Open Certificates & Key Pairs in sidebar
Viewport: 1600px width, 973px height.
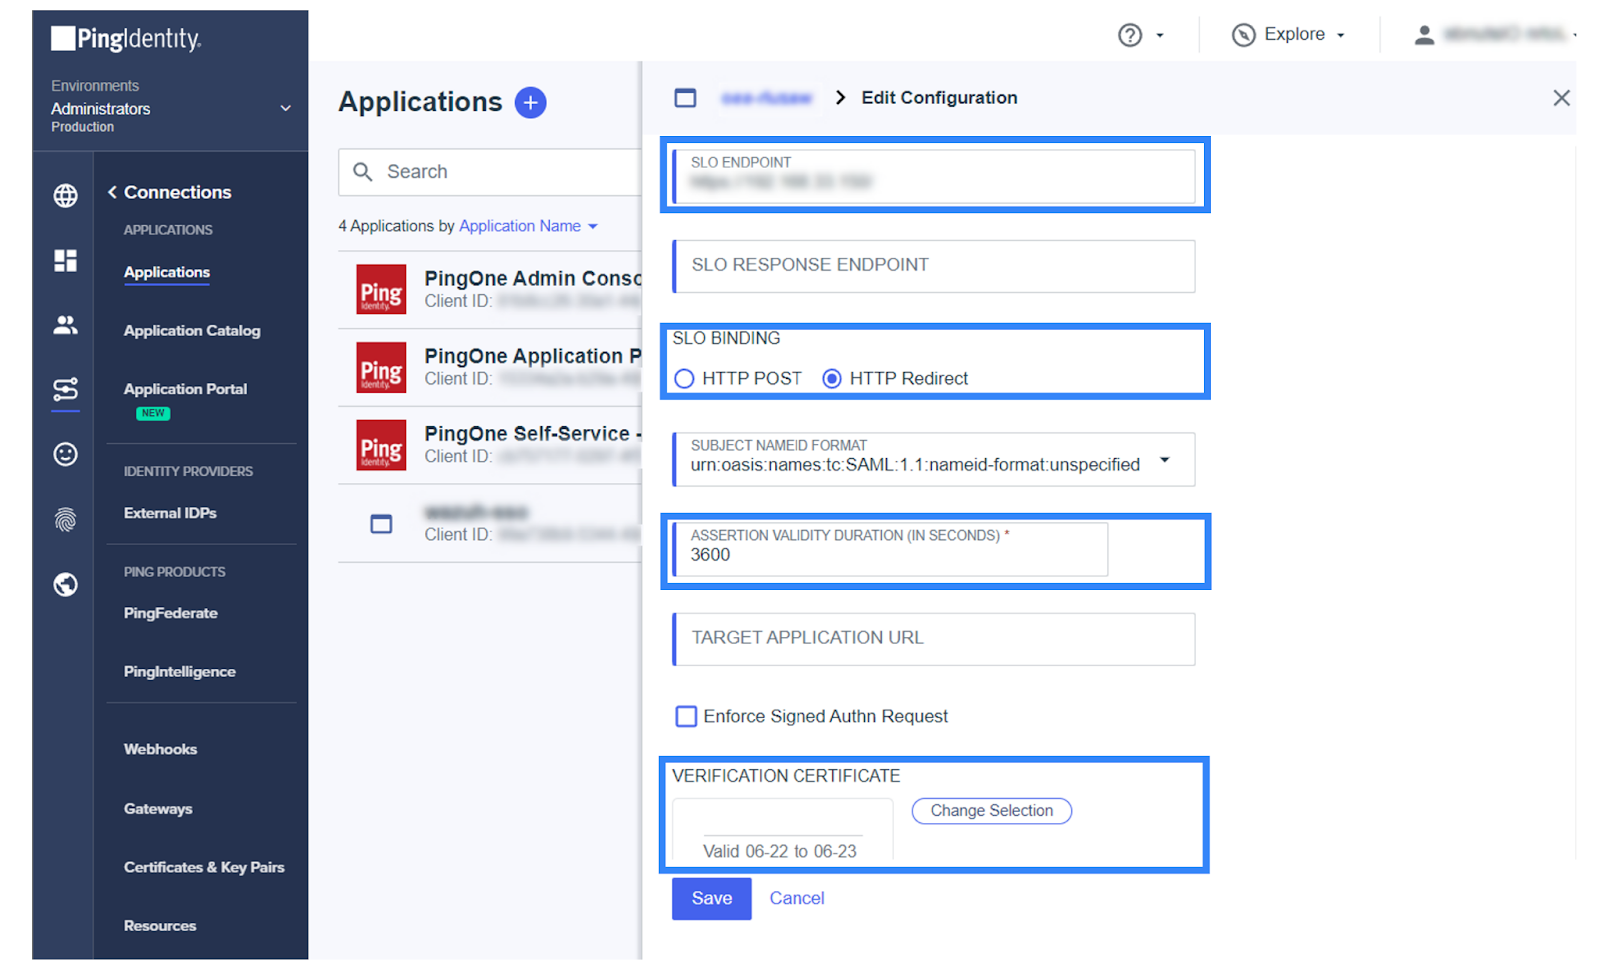click(x=204, y=867)
